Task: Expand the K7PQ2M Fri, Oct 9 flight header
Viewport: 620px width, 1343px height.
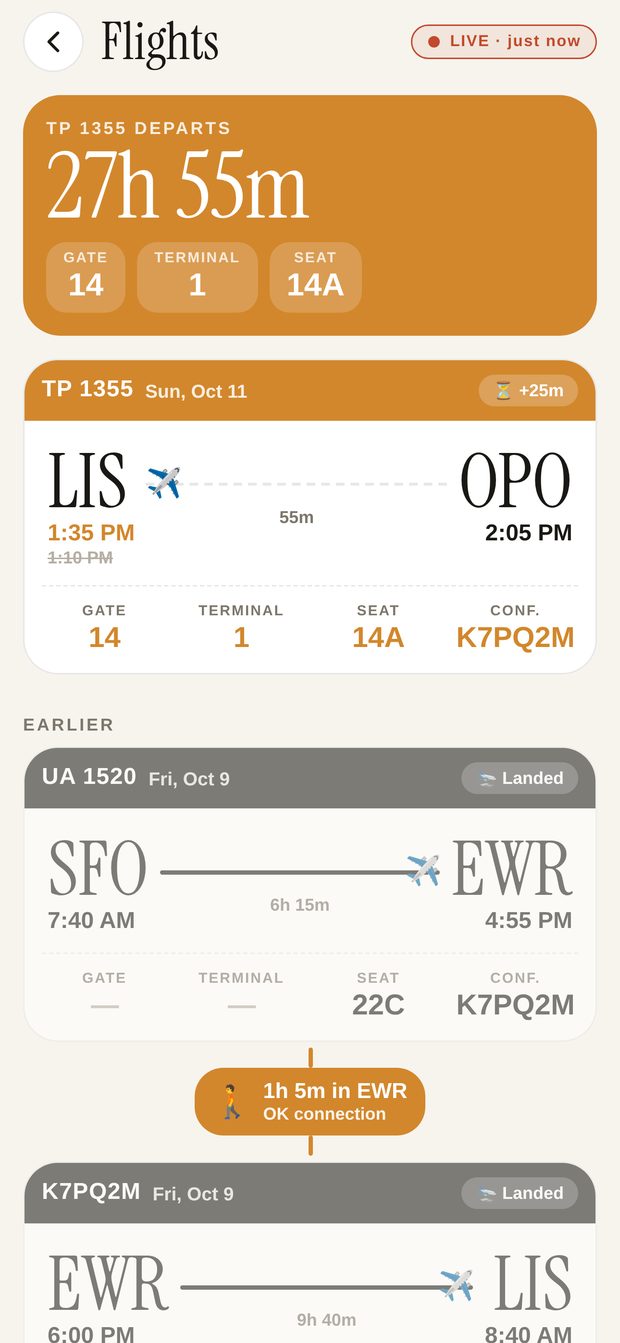Action: tap(310, 1193)
